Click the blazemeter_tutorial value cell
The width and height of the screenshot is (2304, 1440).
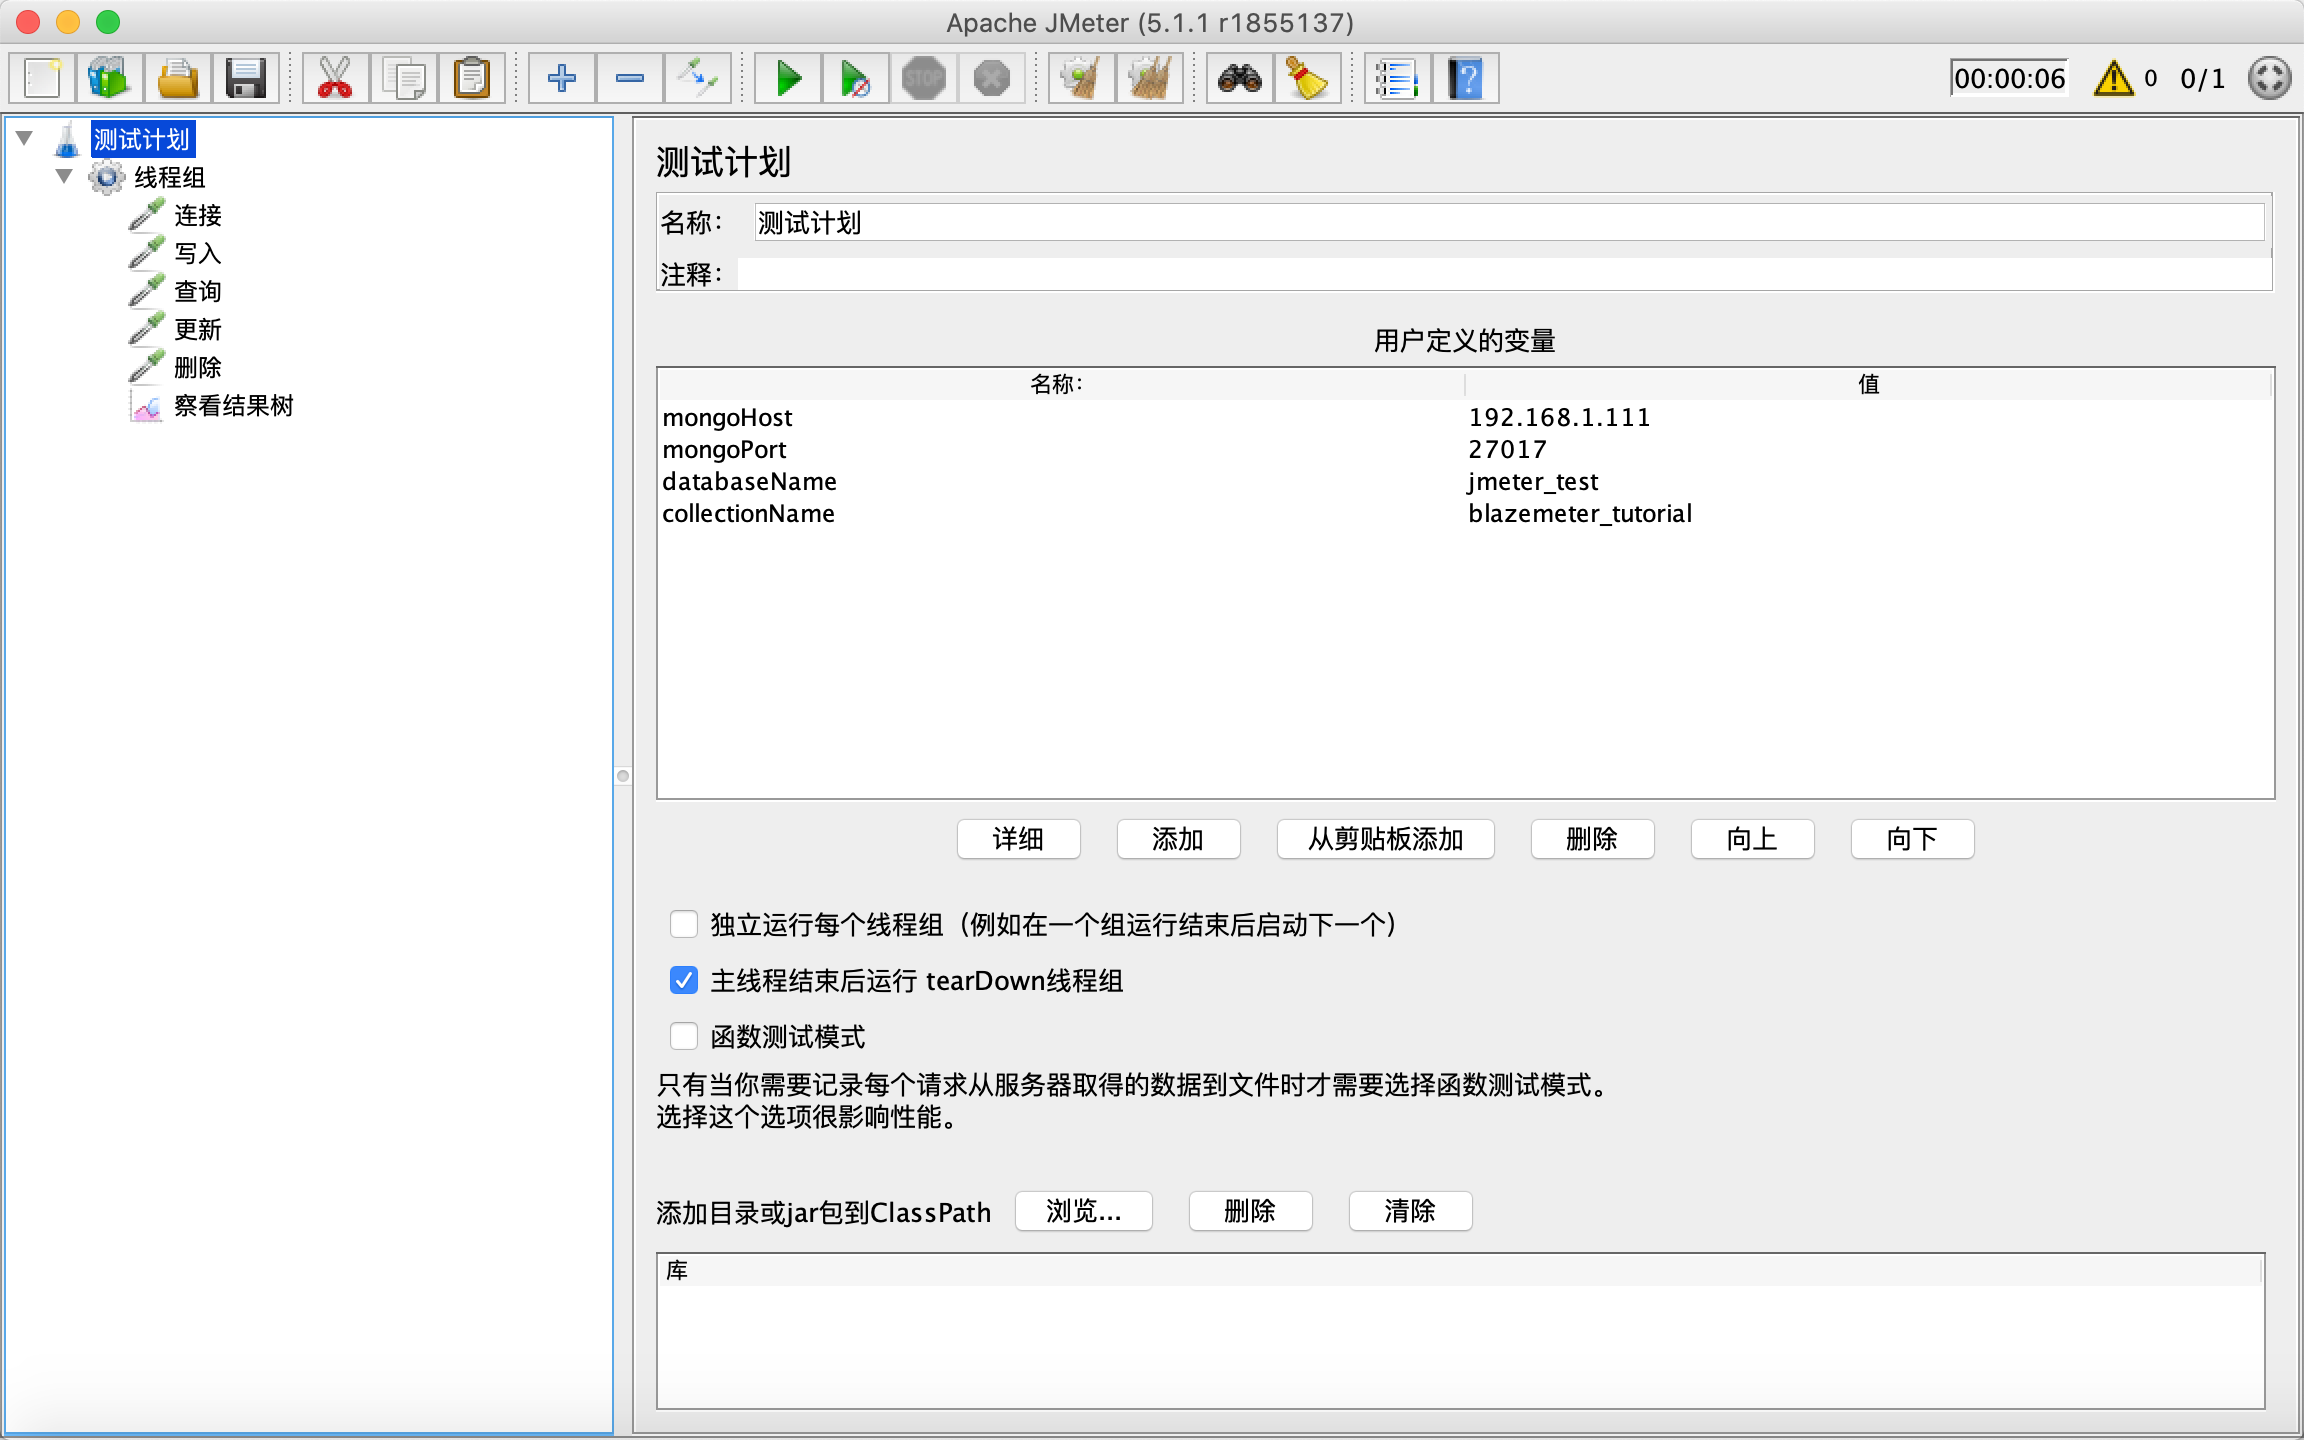pyautogui.click(x=1868, y=513)
